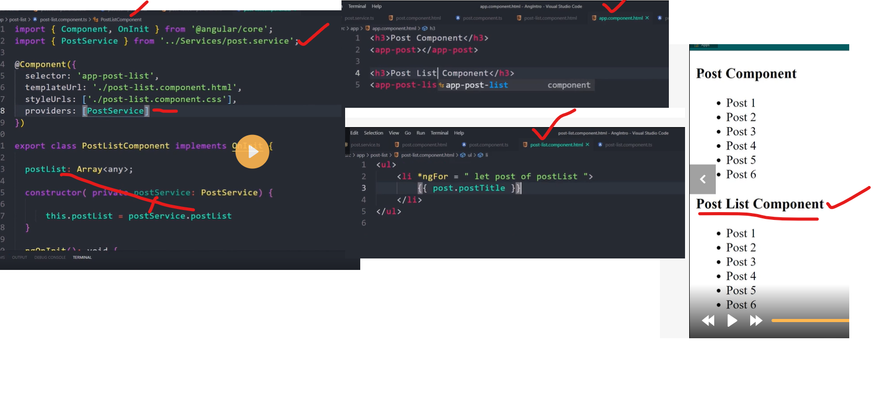Click the orange play button over the code
Screen dimensions: 880x409
253,151
